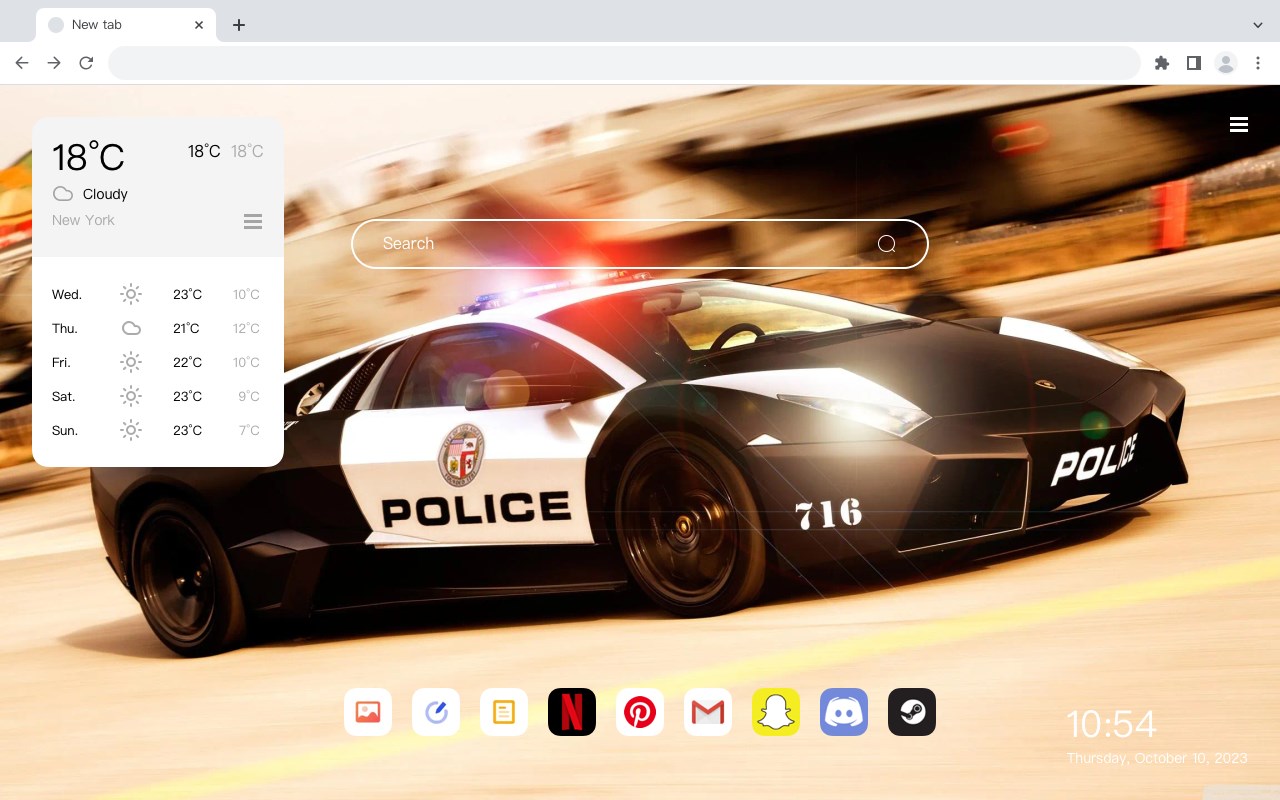Close the New tab
This screenshot has height=800, width=1280.
[199, 25]
